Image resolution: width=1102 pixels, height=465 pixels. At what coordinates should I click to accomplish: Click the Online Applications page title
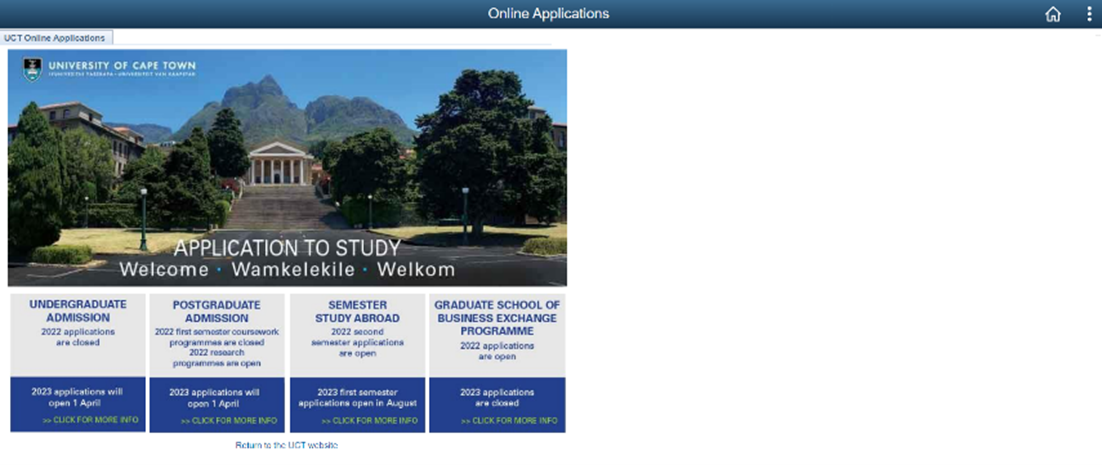point(548,13)
